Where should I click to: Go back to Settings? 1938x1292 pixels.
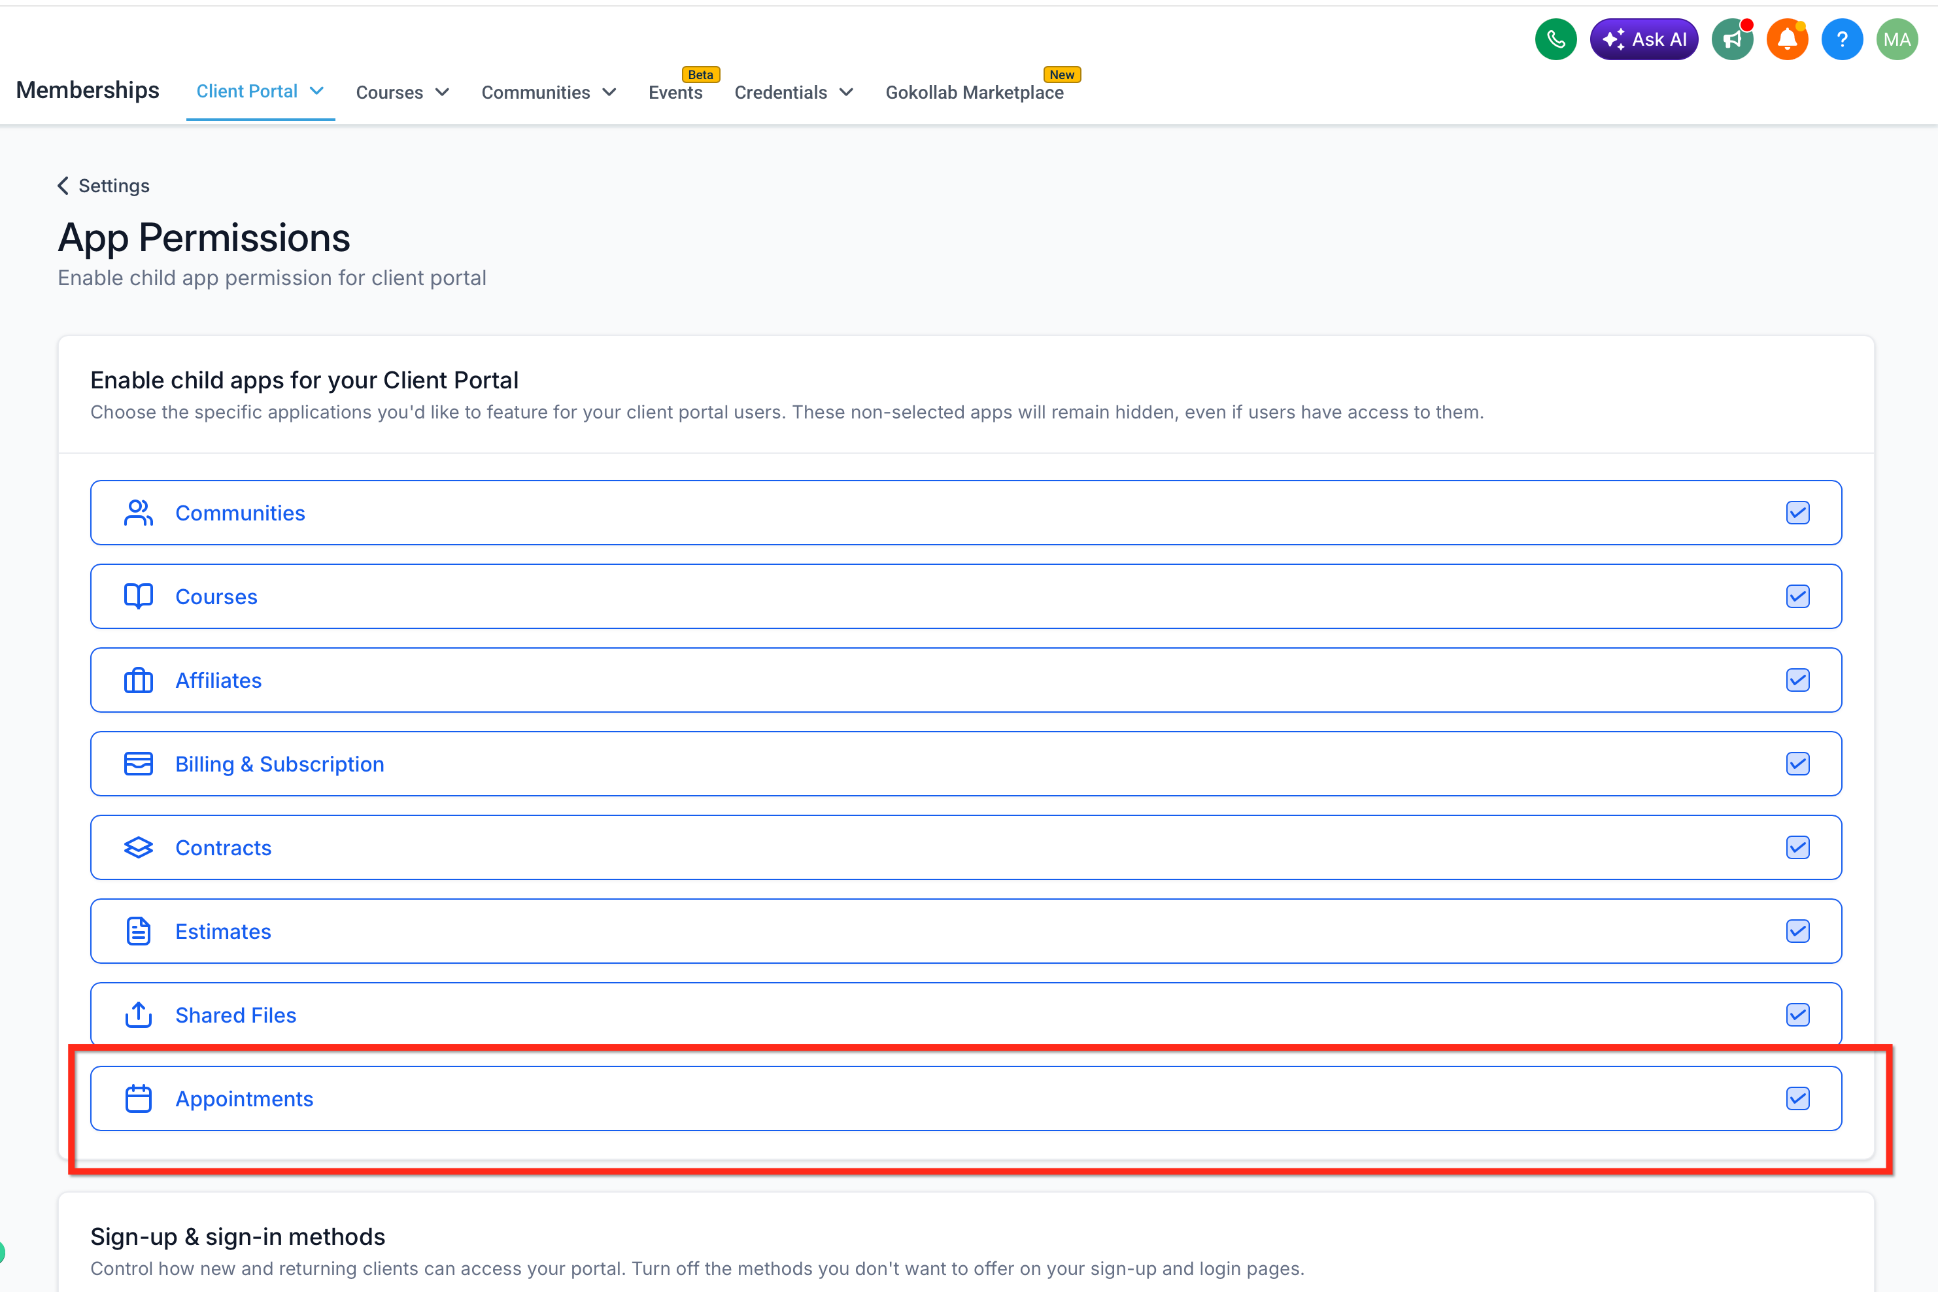104,186
